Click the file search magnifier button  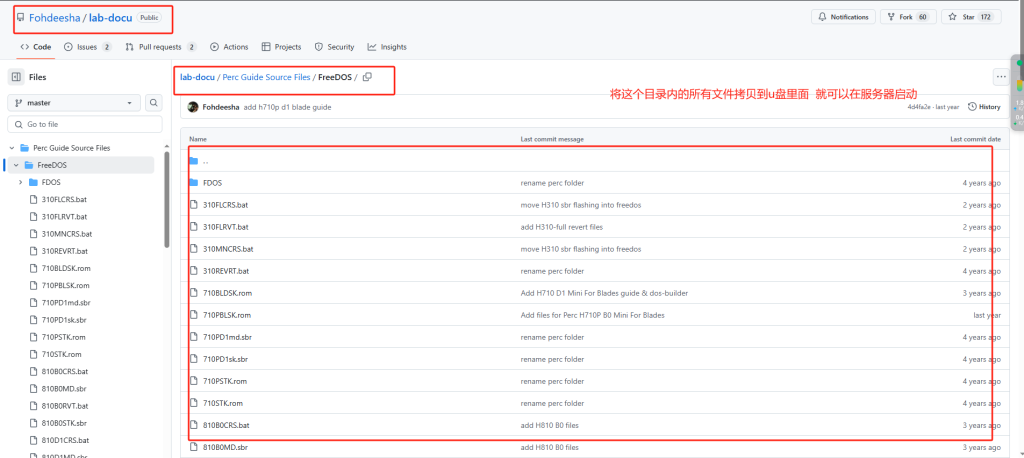[154, 102]
